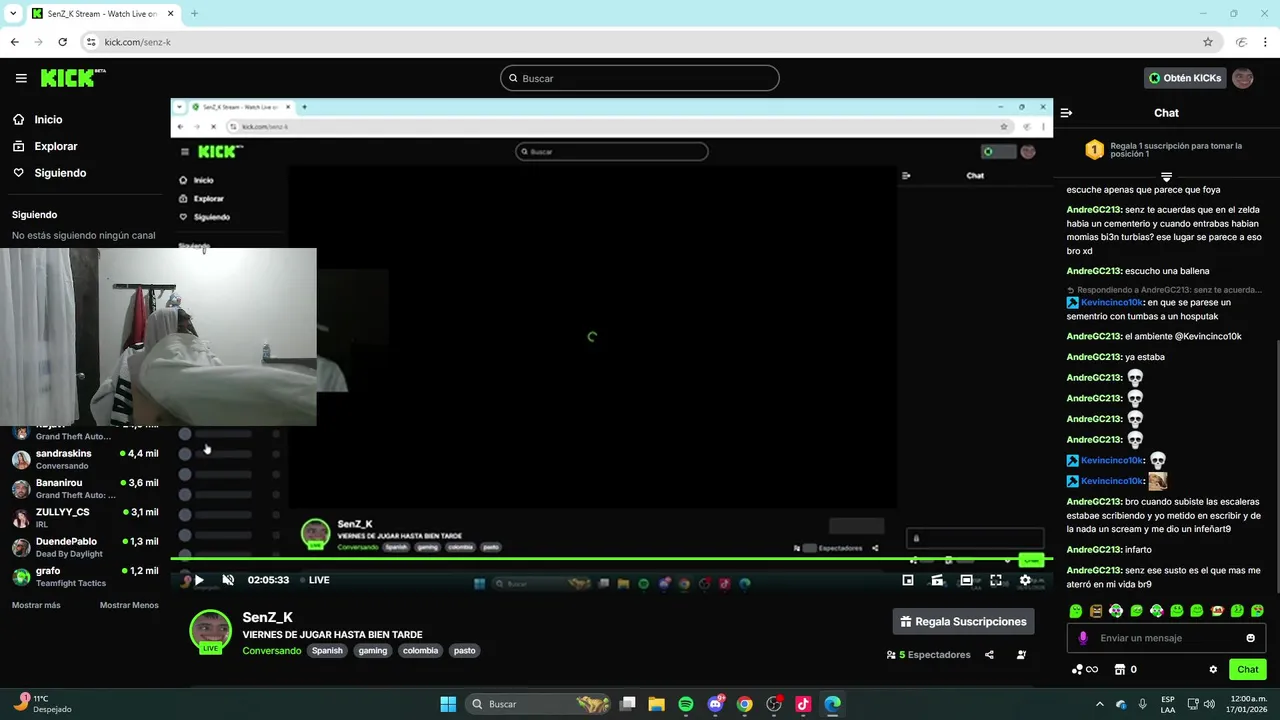This screenshot has height=720, width=1280.
Task: Click the voice message microphone icon
Action: click(1083, 638)
